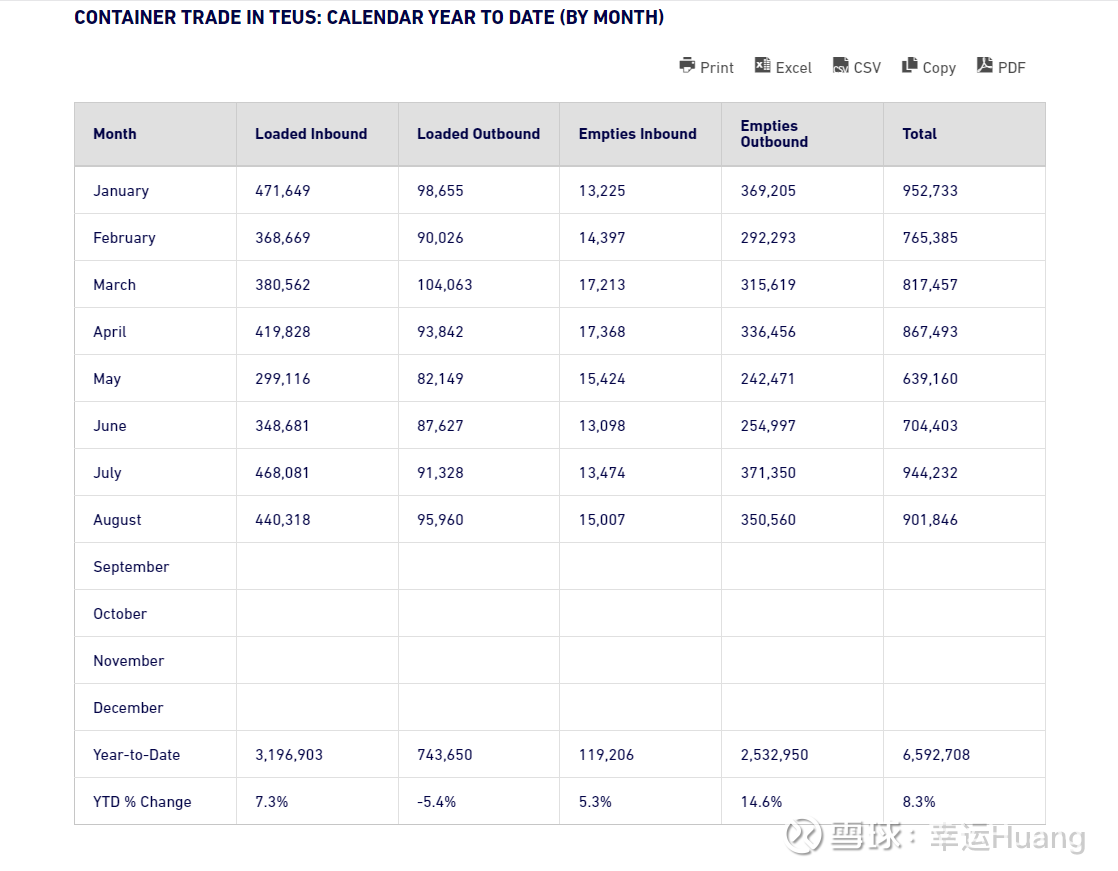The image size is (1118, 871).
Task: Sort table by Month column header
Action: (x=115, y=134)
